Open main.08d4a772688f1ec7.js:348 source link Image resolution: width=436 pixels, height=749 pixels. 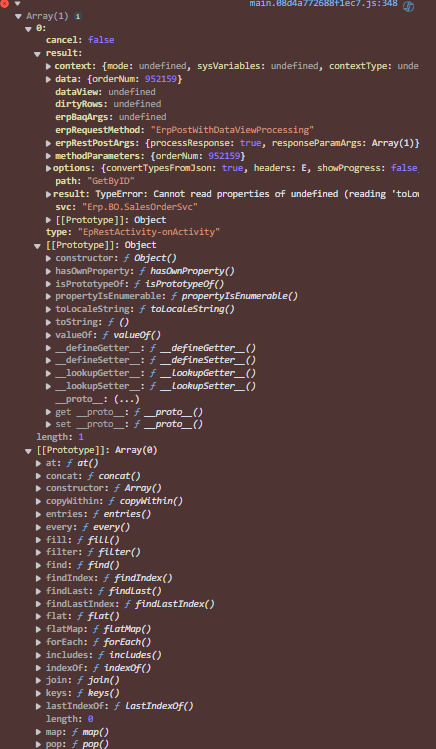(x=323, y=3)
